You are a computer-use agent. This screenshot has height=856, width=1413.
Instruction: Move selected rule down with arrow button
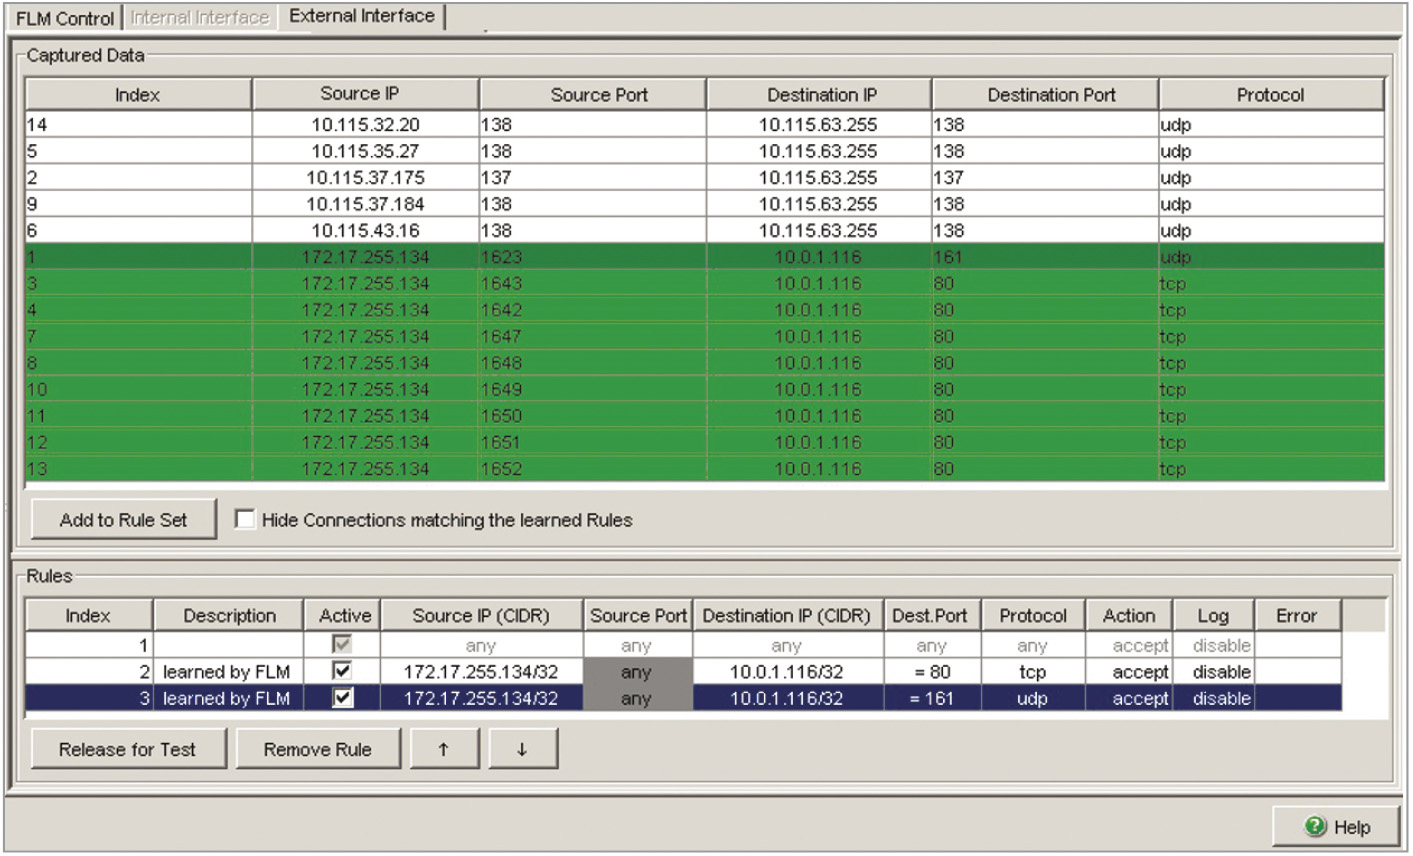tap(522, 749)
